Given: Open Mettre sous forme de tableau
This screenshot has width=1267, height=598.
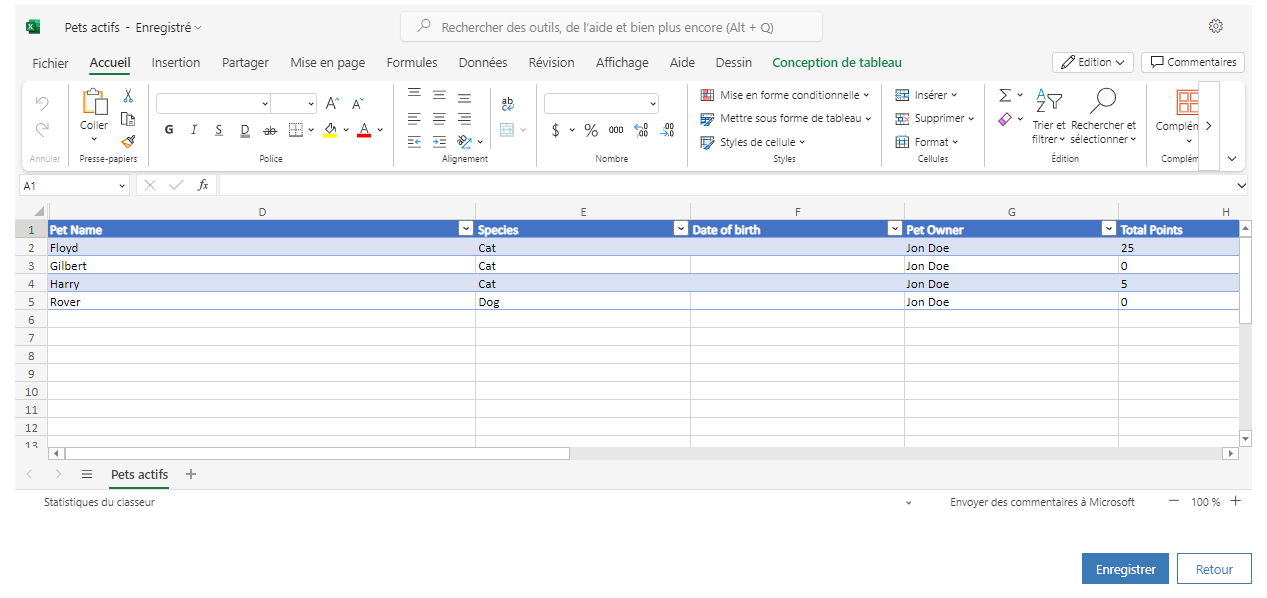Looking at the screenshot, I should (786, 118).
